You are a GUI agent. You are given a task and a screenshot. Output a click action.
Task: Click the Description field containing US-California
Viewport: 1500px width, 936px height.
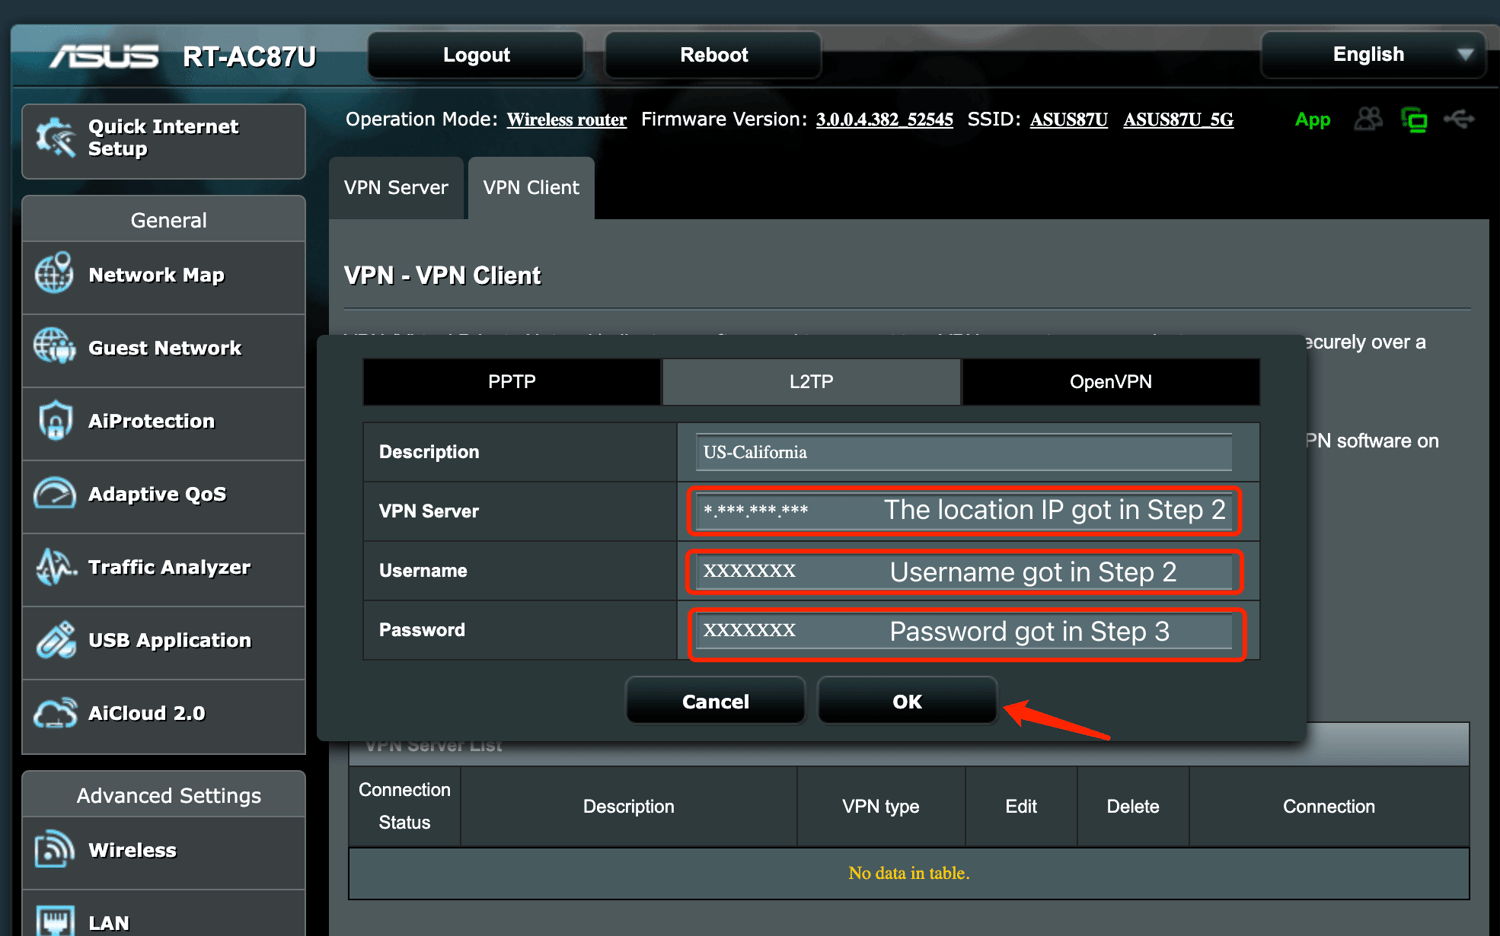click(962, 452)
